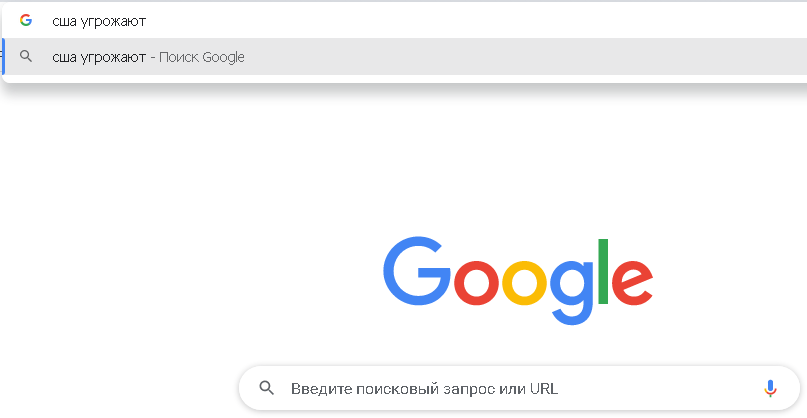Click the magnifier icon inside page search box
This screenshot has height=418, width=807.
pos(266,388)
